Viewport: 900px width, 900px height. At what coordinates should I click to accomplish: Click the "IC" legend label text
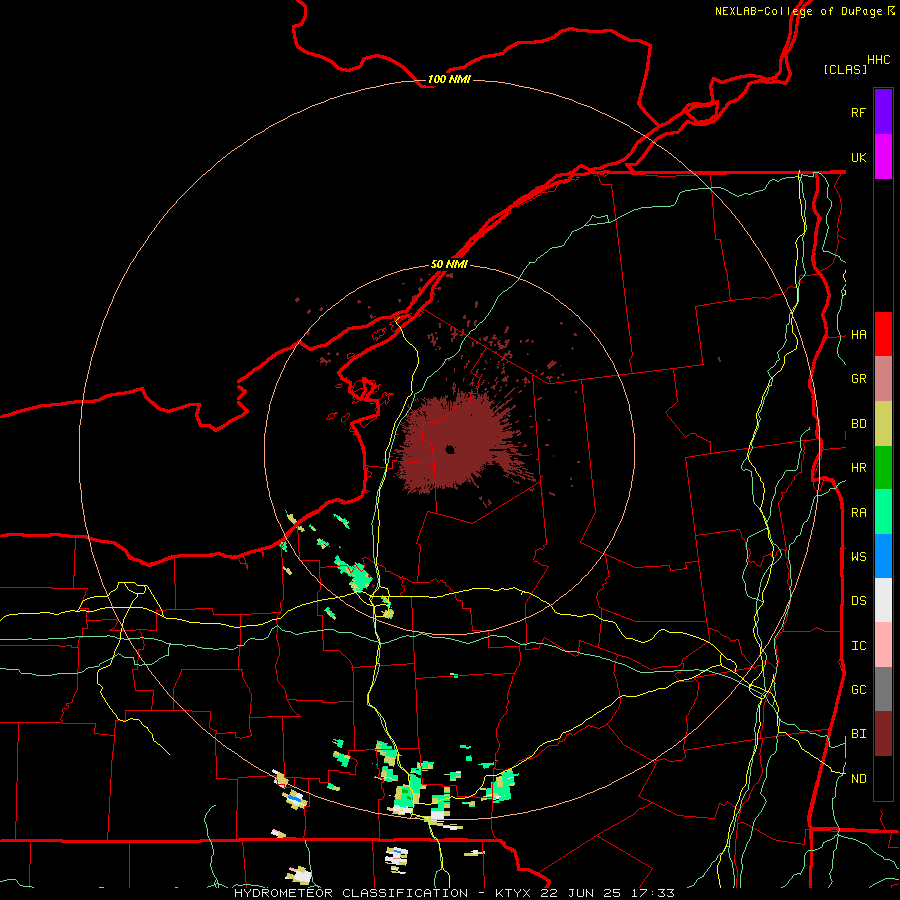tap(858, 646)
